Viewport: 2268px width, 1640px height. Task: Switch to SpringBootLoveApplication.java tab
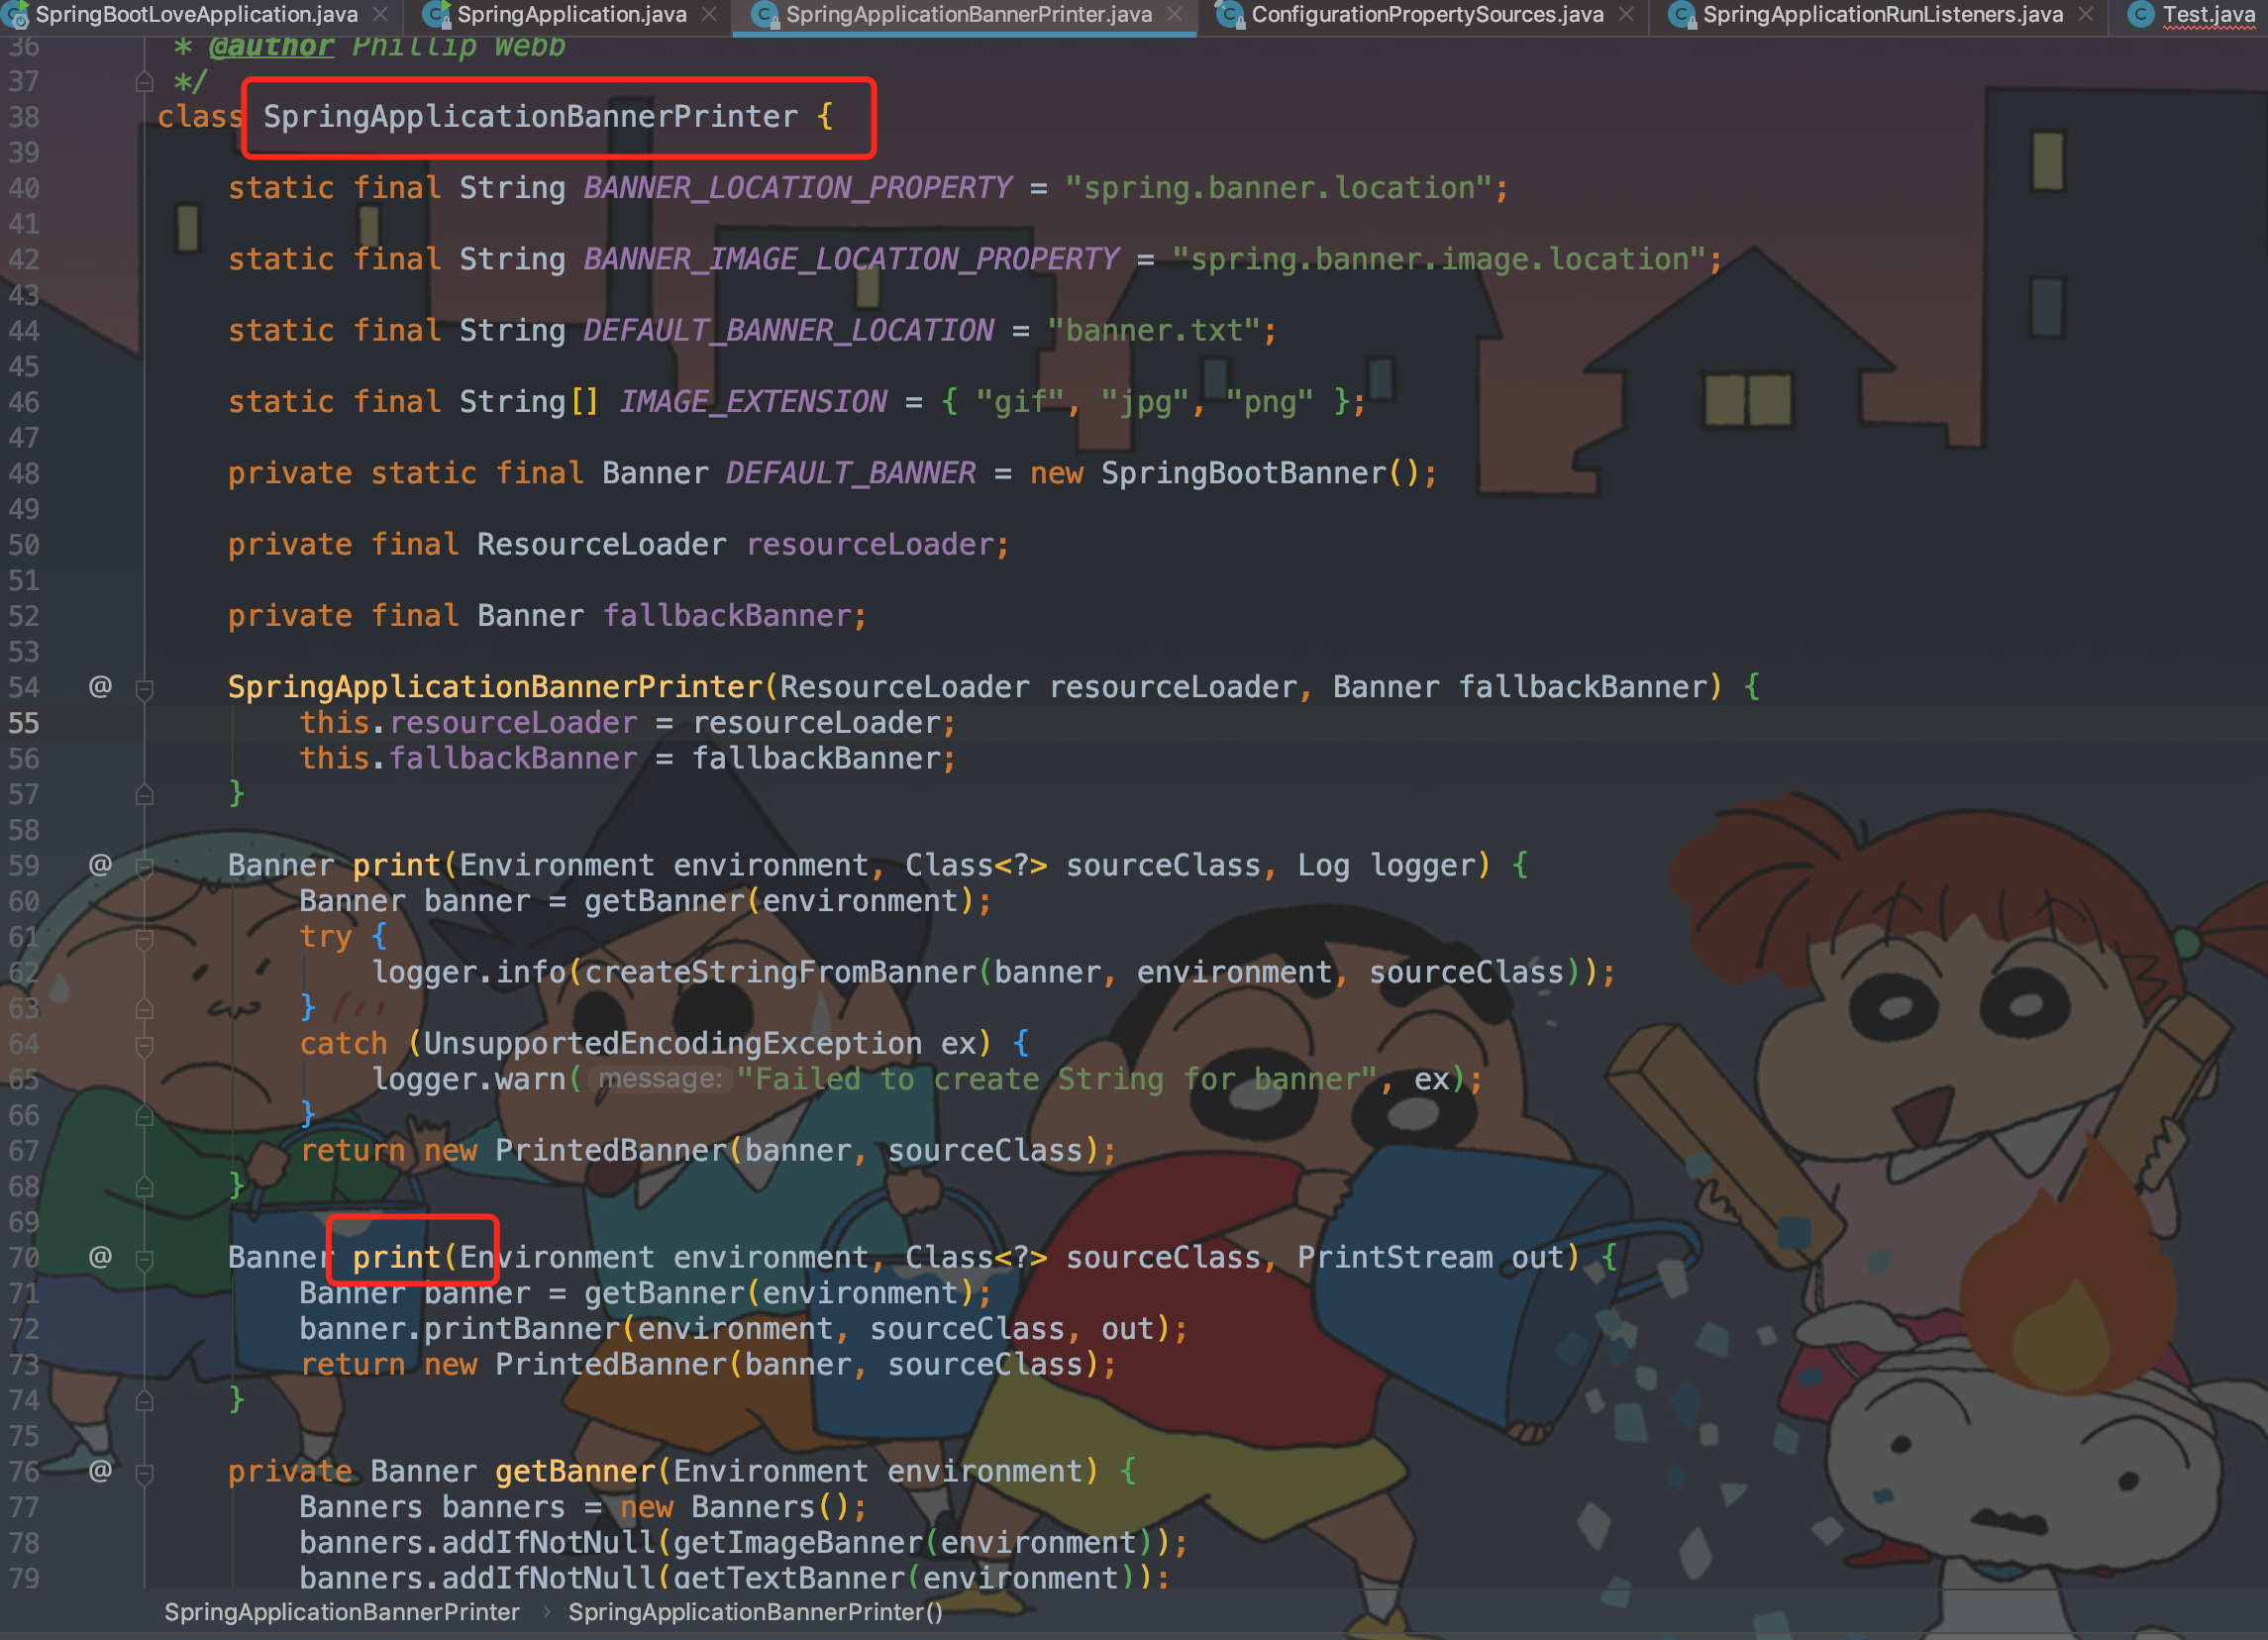coord(196,14)
